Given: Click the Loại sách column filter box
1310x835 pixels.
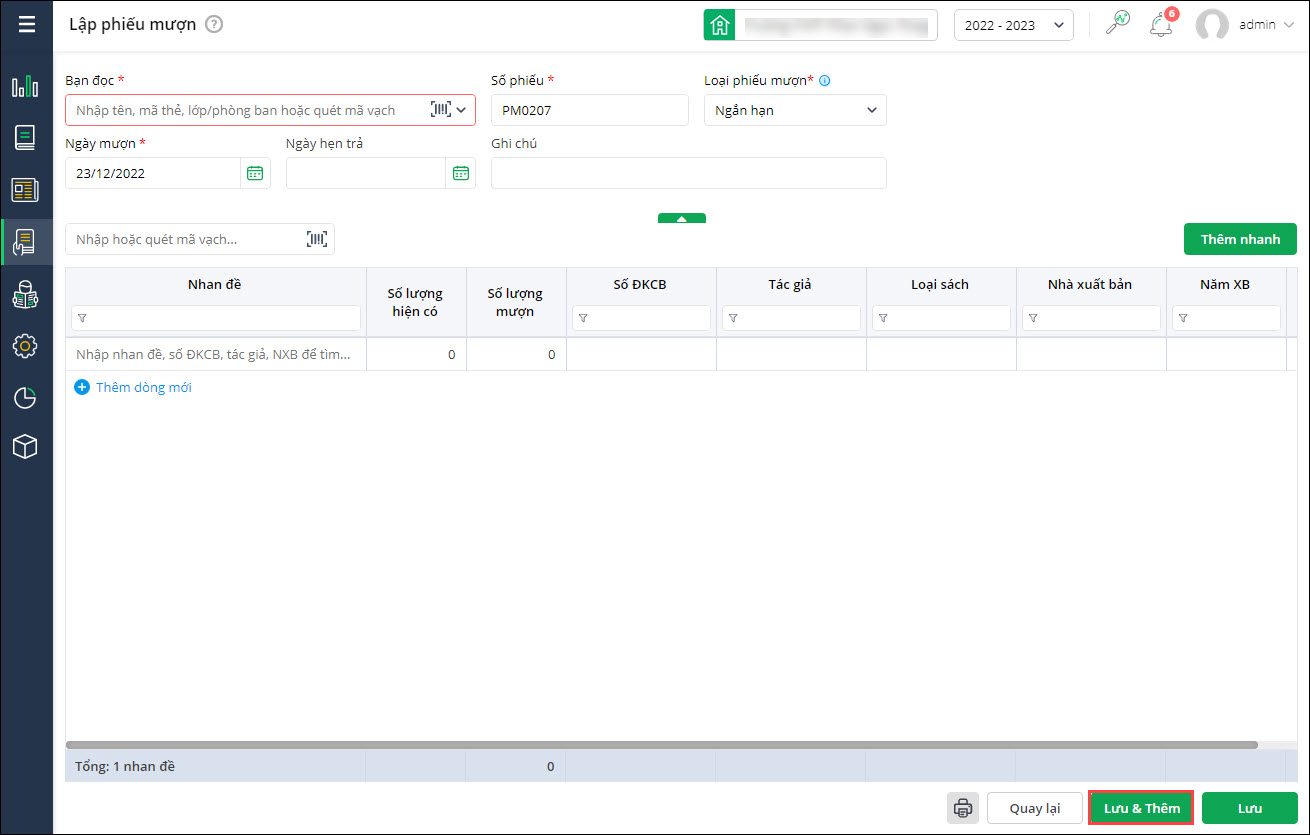Looking at the screenshot, I should click(942, 318).
